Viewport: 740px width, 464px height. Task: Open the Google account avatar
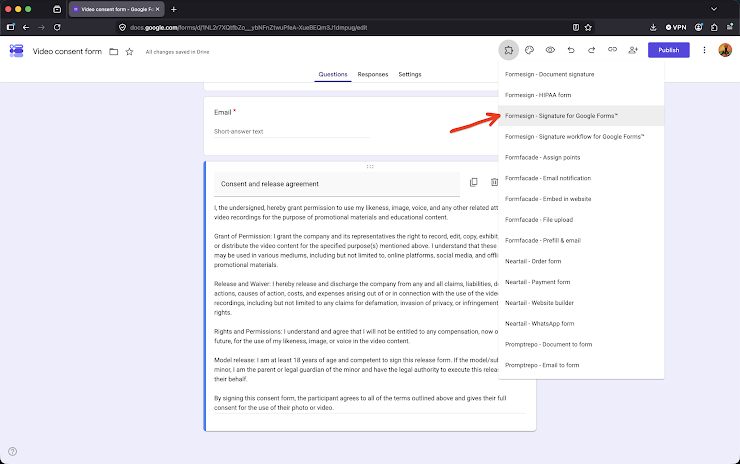pyautogui.click(x=725, y=50)
